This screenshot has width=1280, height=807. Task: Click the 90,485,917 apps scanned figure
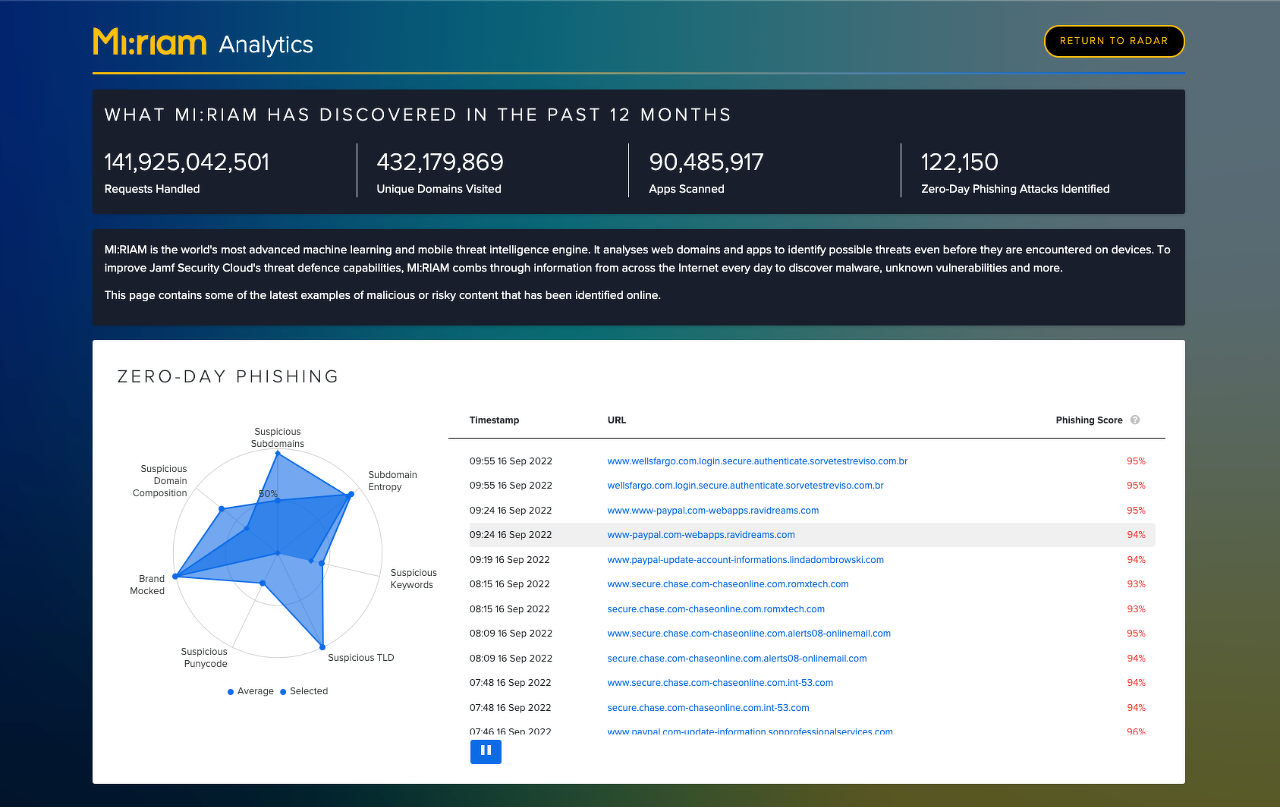(706, 162)
